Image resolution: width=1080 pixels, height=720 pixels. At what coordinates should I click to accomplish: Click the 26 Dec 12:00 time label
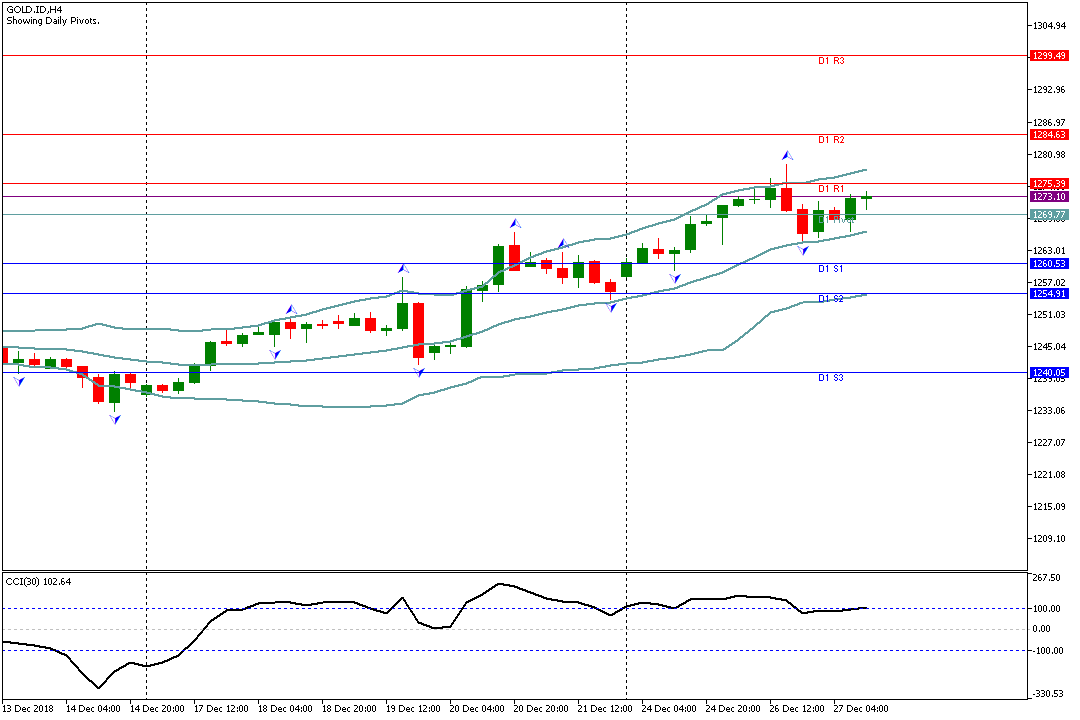(797, 709)
